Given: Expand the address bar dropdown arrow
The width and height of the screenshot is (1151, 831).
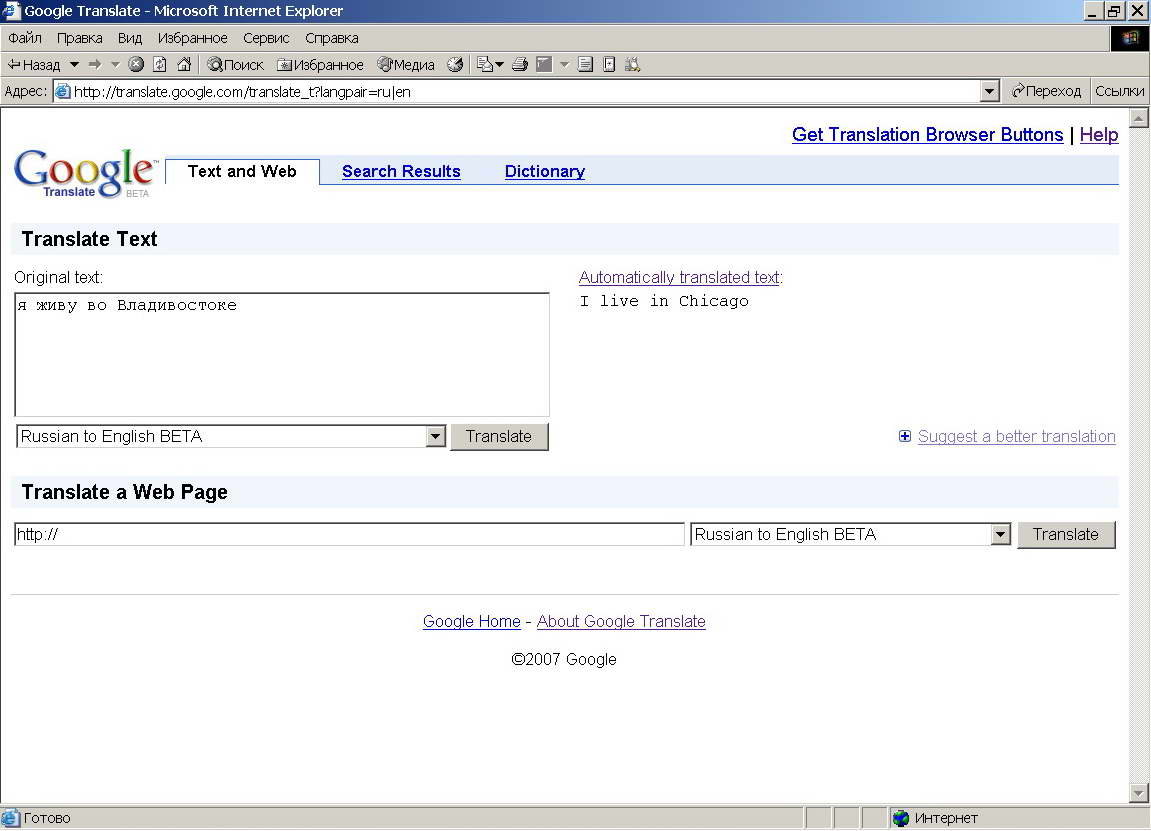Looking at the screenshot, I should (x=990, y=92).
